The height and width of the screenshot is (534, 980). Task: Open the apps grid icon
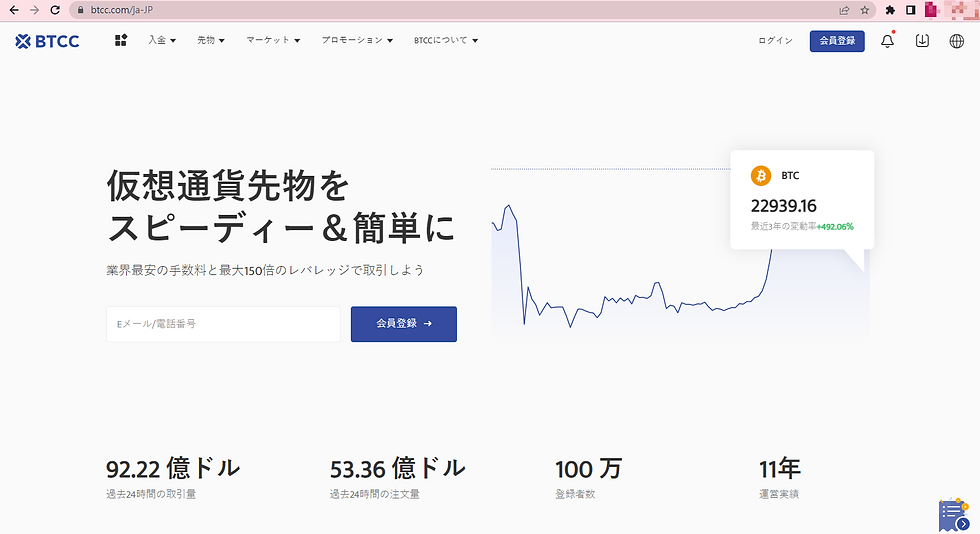click(121, 40)
